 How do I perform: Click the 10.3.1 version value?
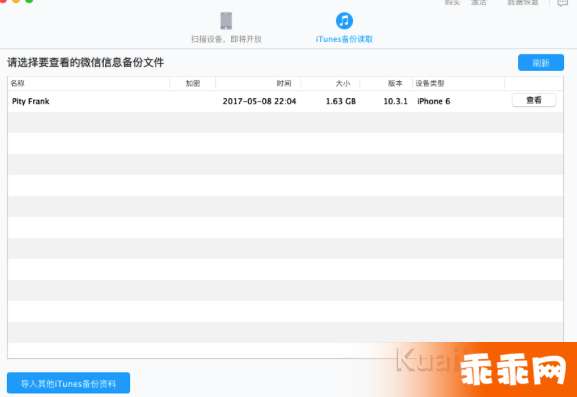tap(396, 101)
